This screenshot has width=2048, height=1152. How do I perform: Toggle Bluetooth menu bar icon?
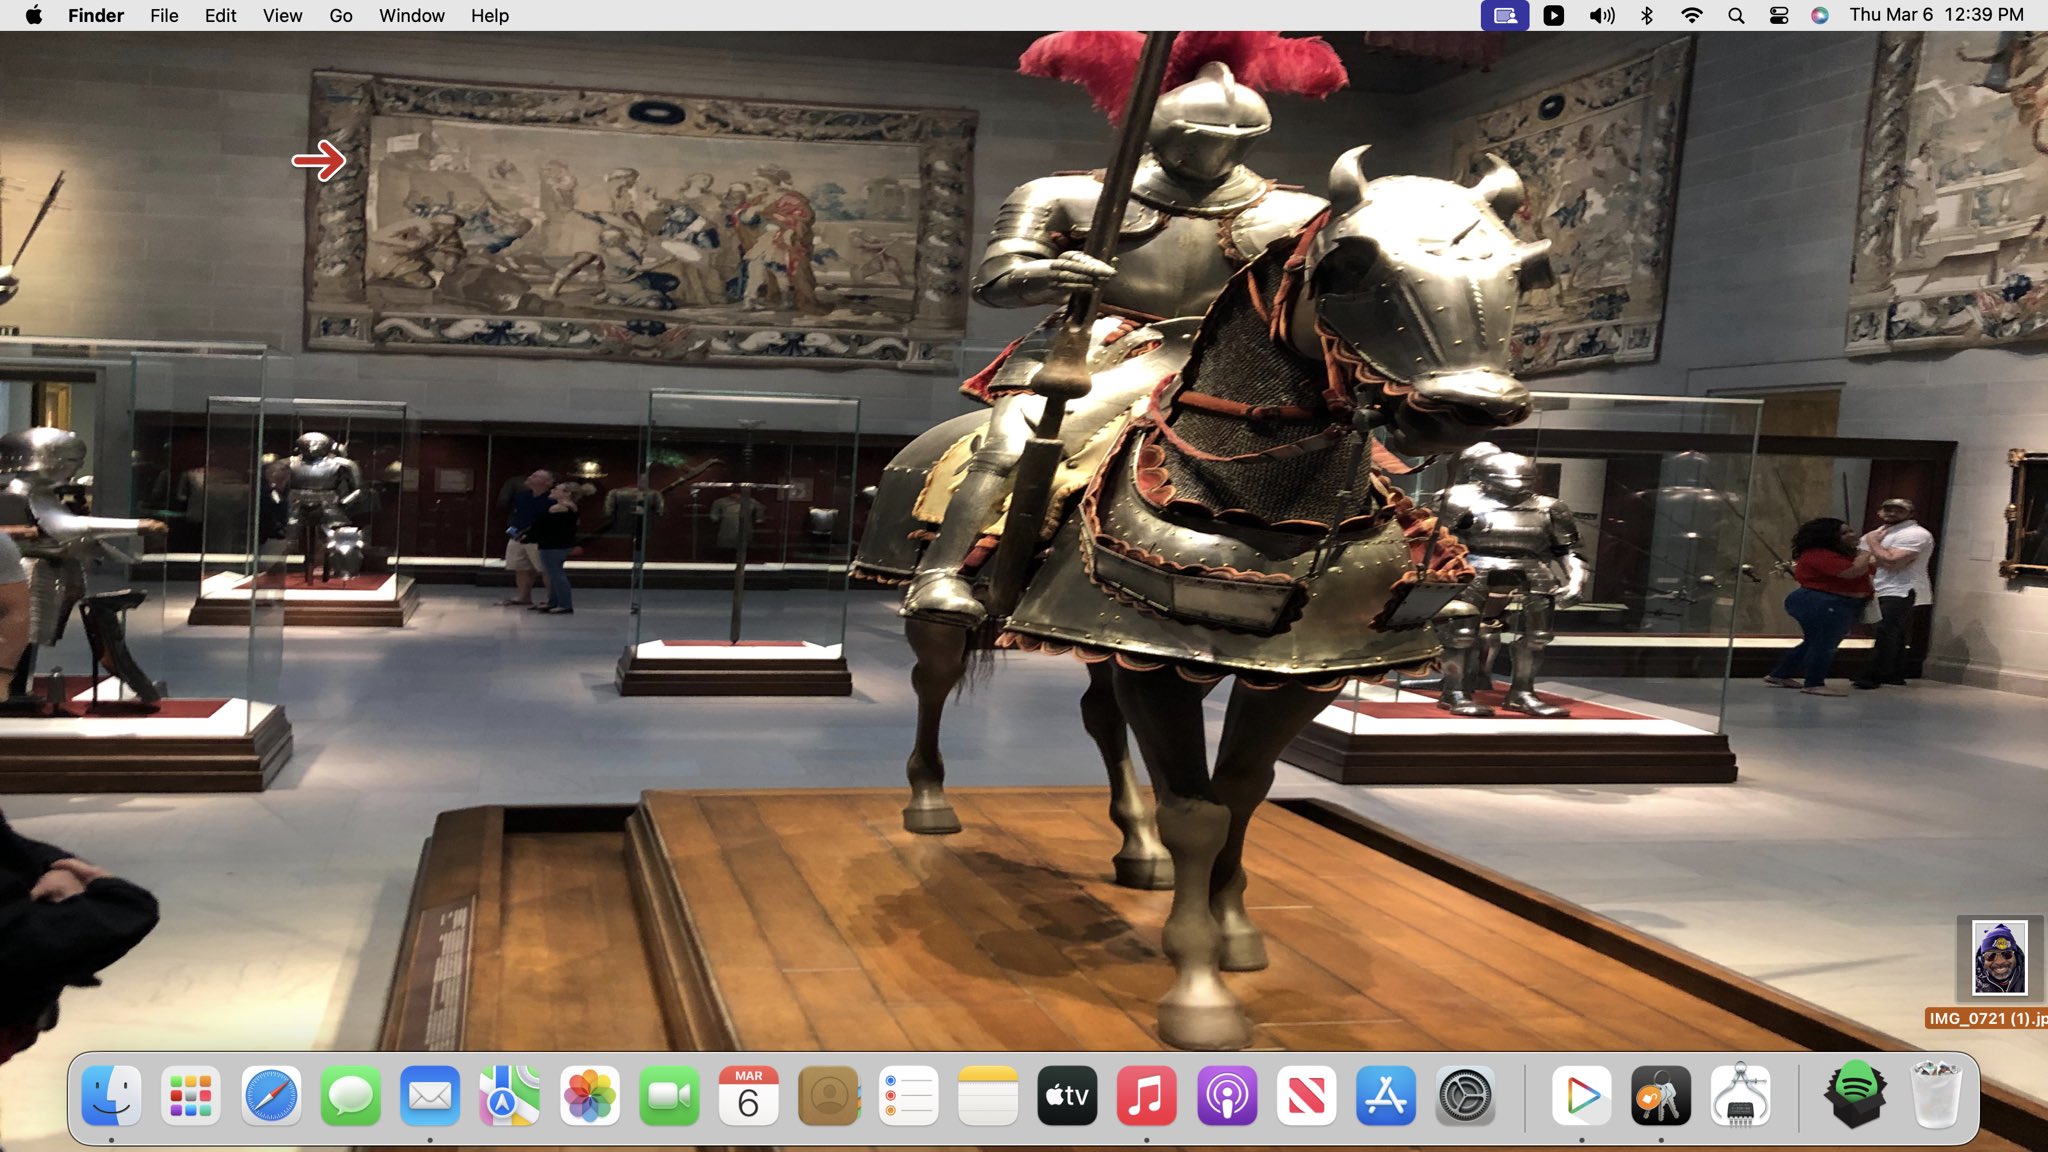coord(1647,15)
